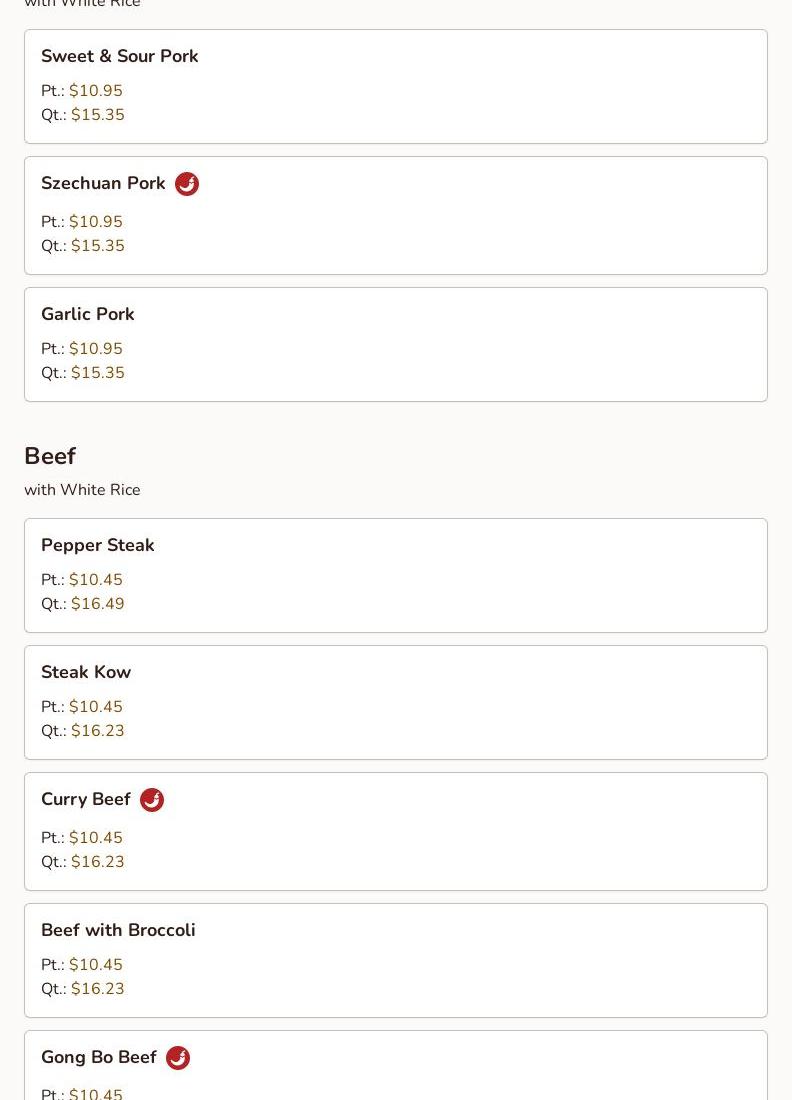The width and height of the screenshot is (792, 1100).
Task: Select the Curry Beef item title
Action: [86, 799]
